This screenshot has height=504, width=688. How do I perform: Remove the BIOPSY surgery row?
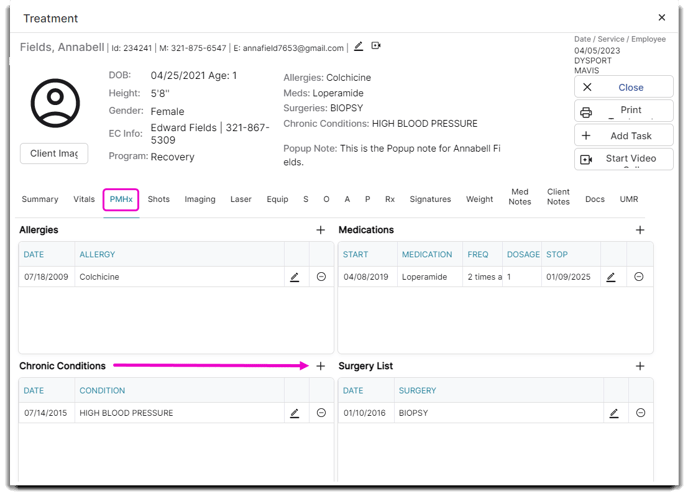tap(640, 413)
